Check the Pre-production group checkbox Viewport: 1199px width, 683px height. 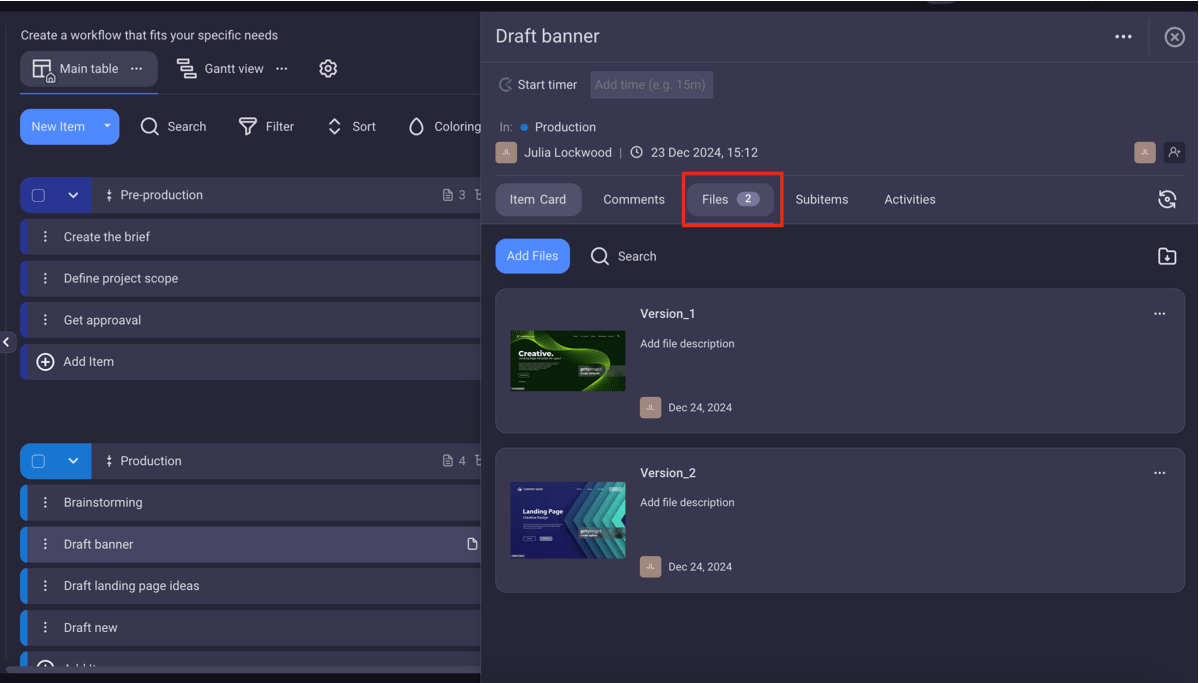(39, 196)
